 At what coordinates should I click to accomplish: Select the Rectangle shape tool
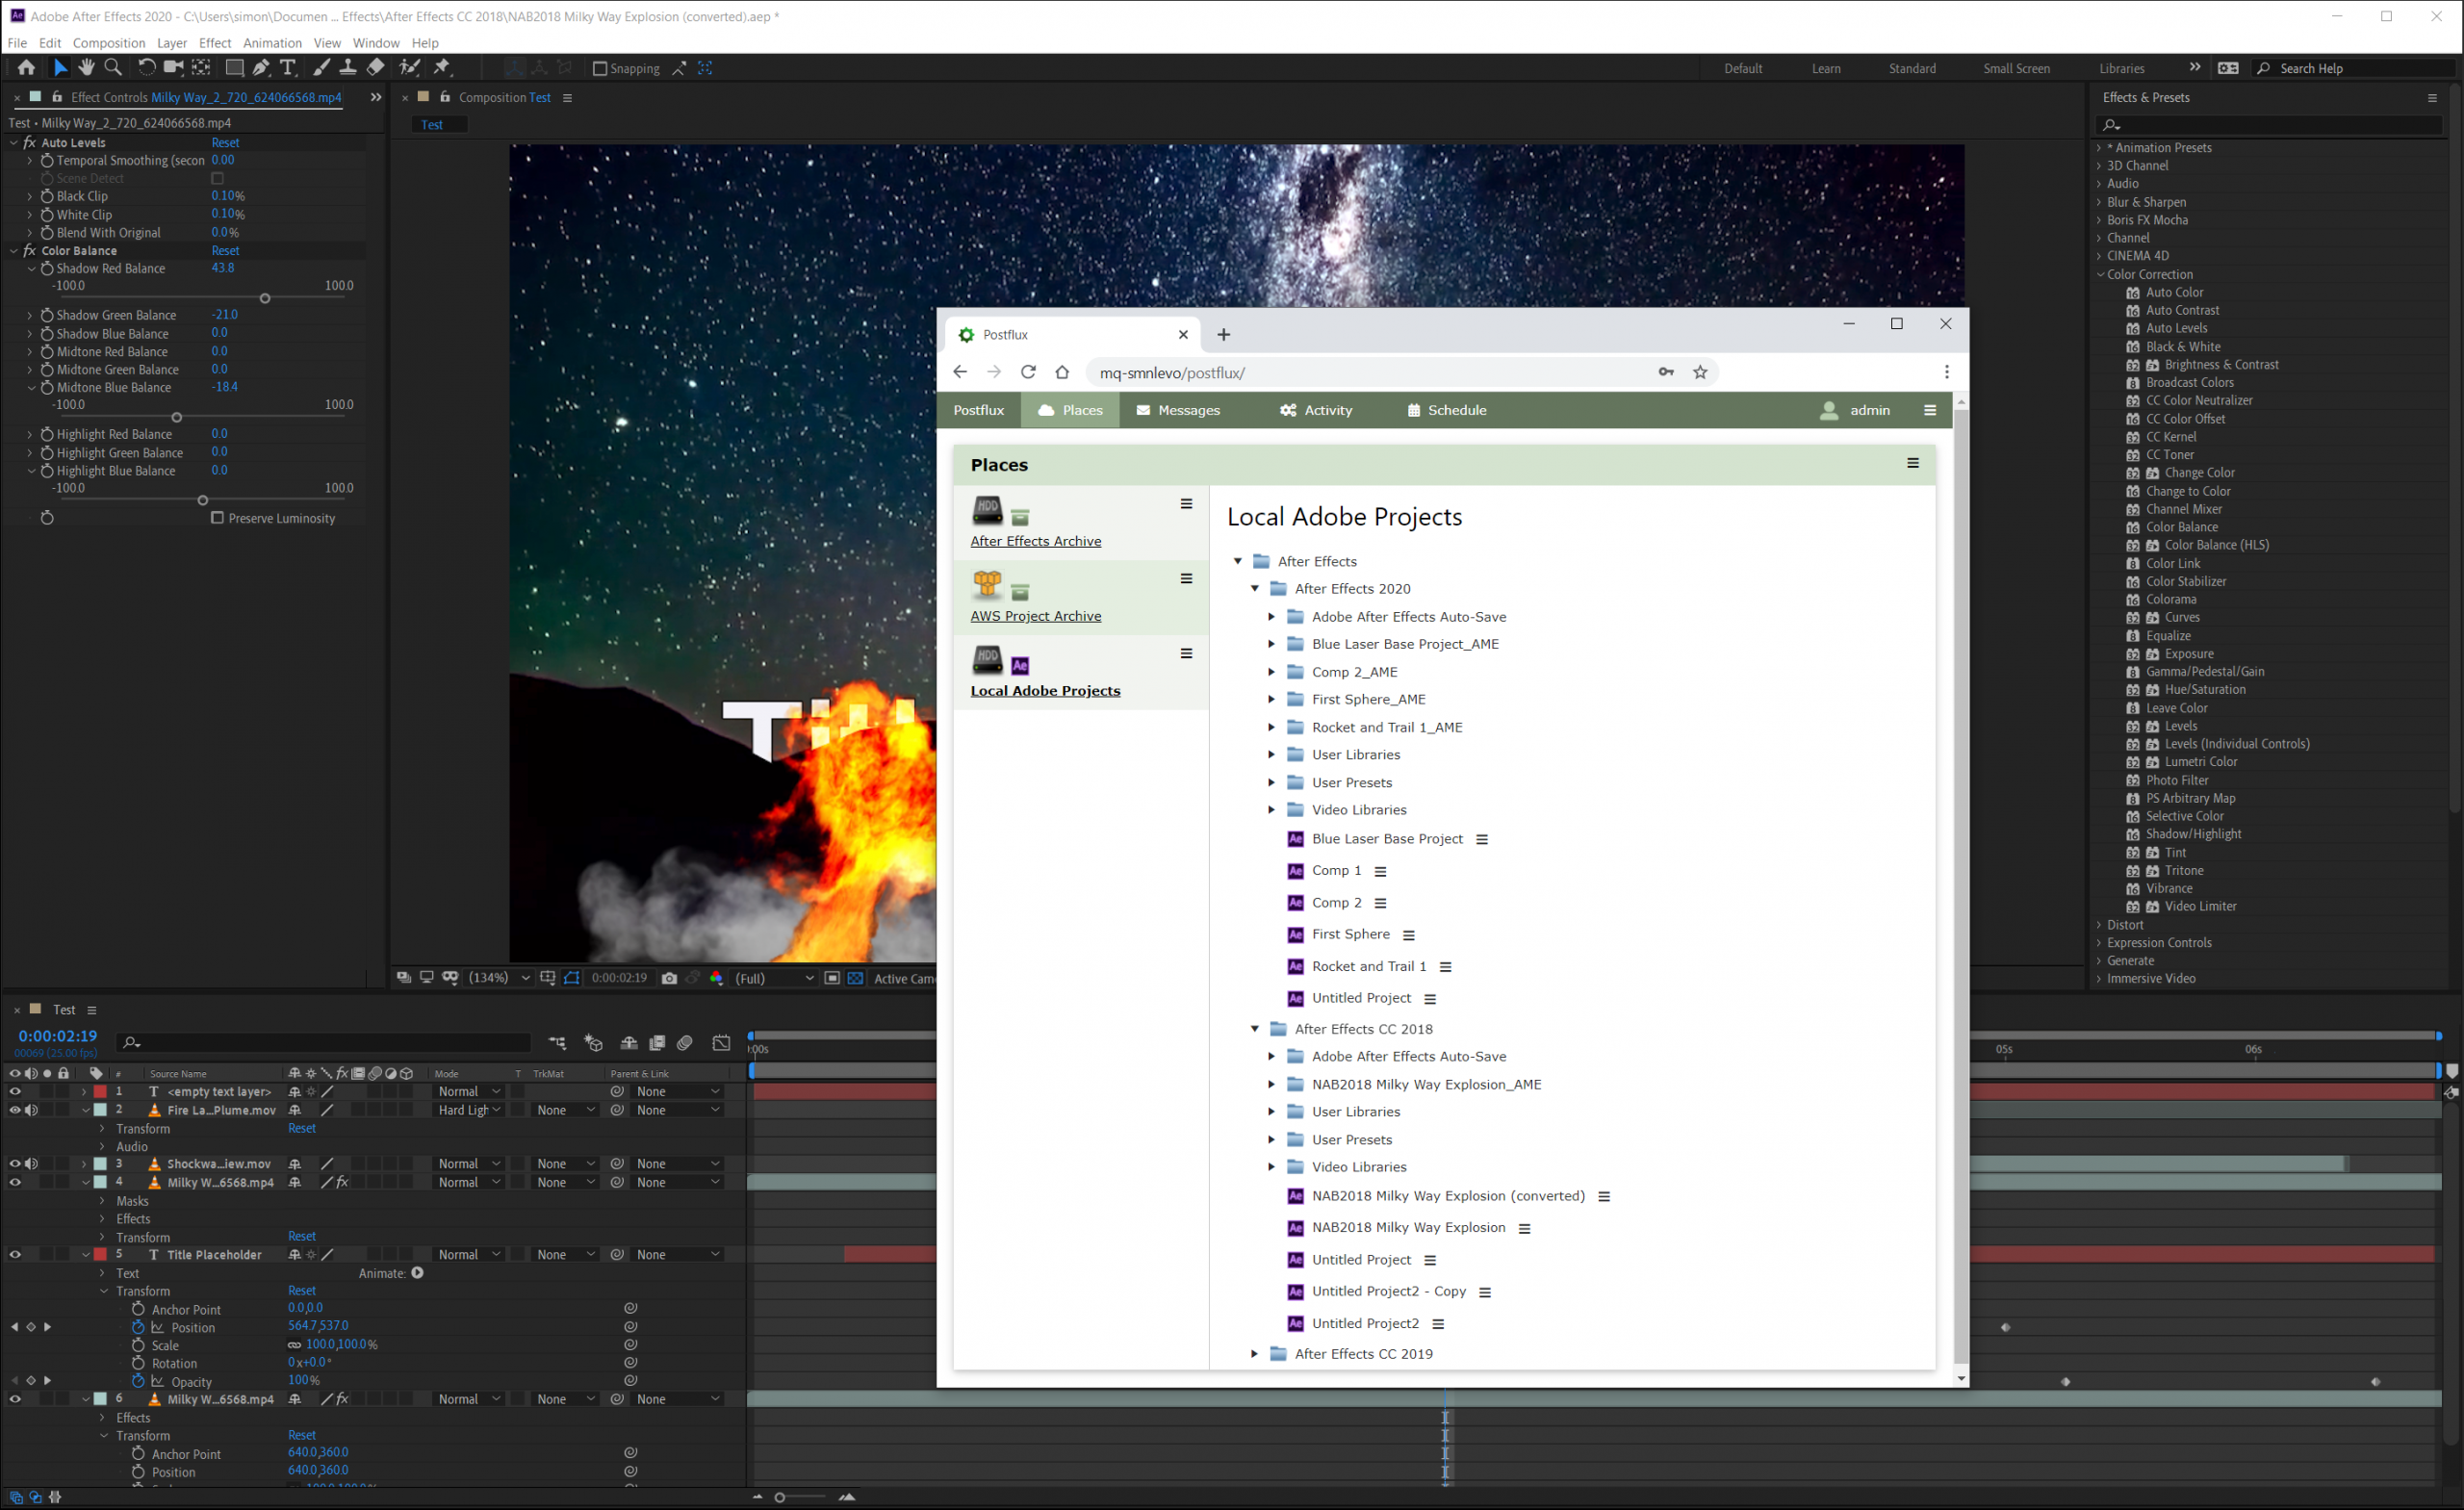pos(234,68)
